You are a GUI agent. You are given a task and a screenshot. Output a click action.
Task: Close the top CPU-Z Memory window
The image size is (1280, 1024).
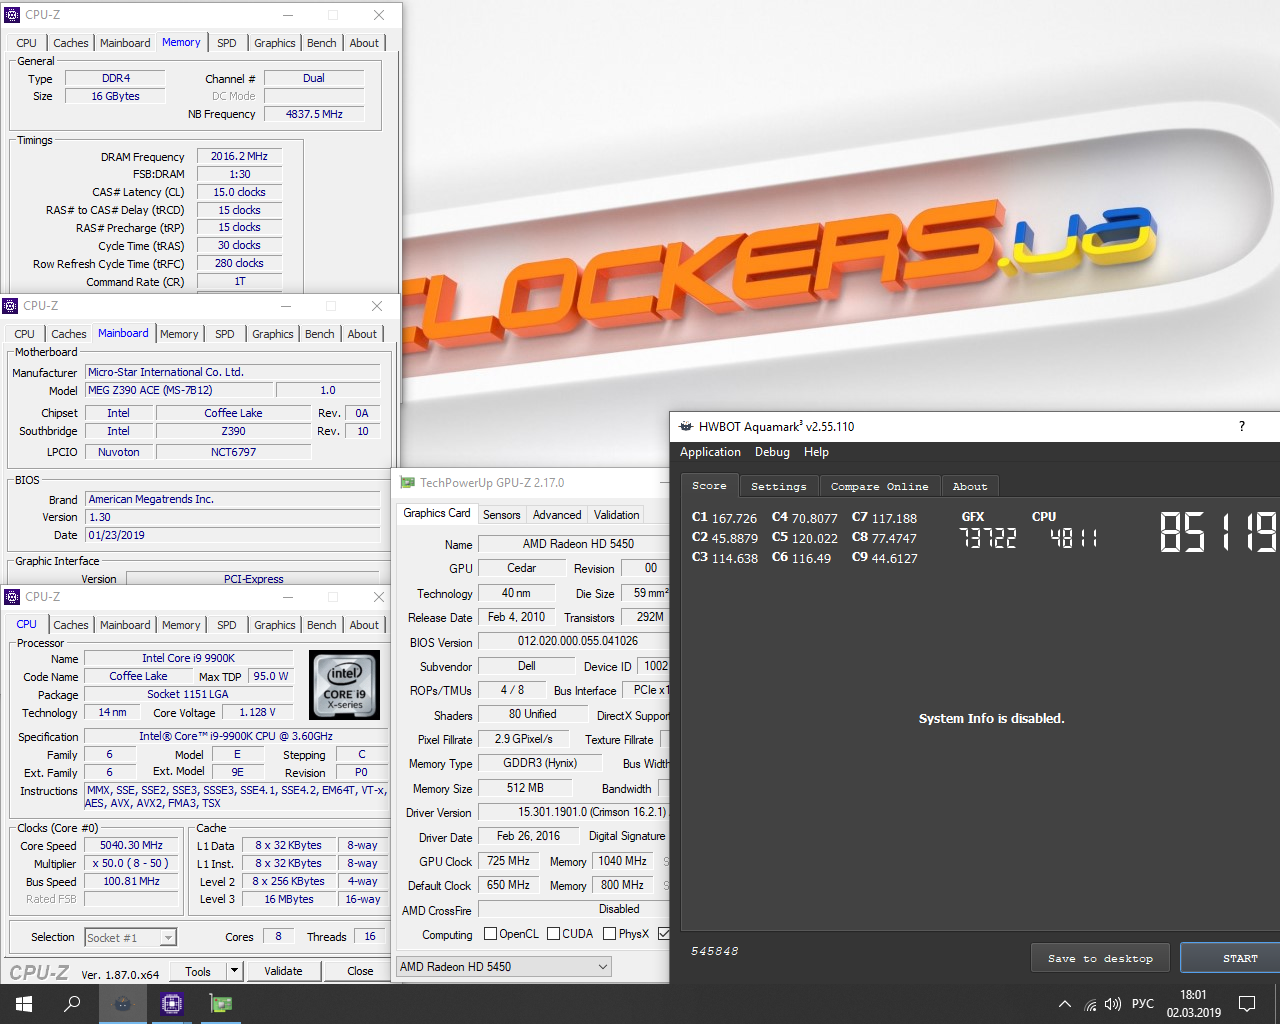coord(379,15)
